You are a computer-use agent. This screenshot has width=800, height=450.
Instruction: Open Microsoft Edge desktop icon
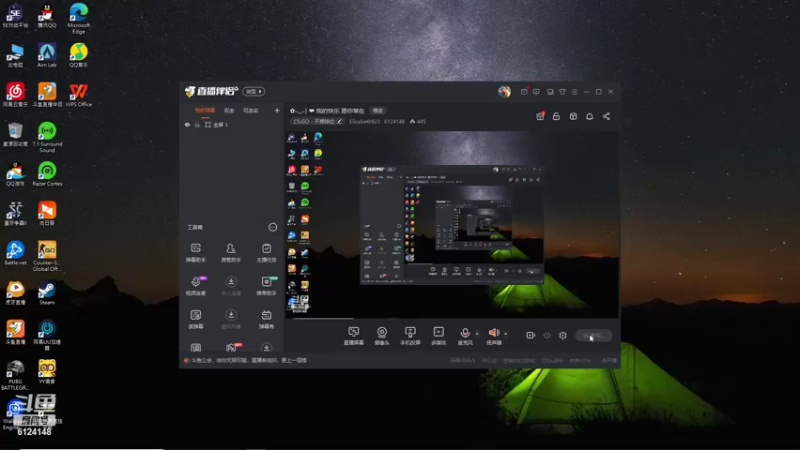coord(79,18)
